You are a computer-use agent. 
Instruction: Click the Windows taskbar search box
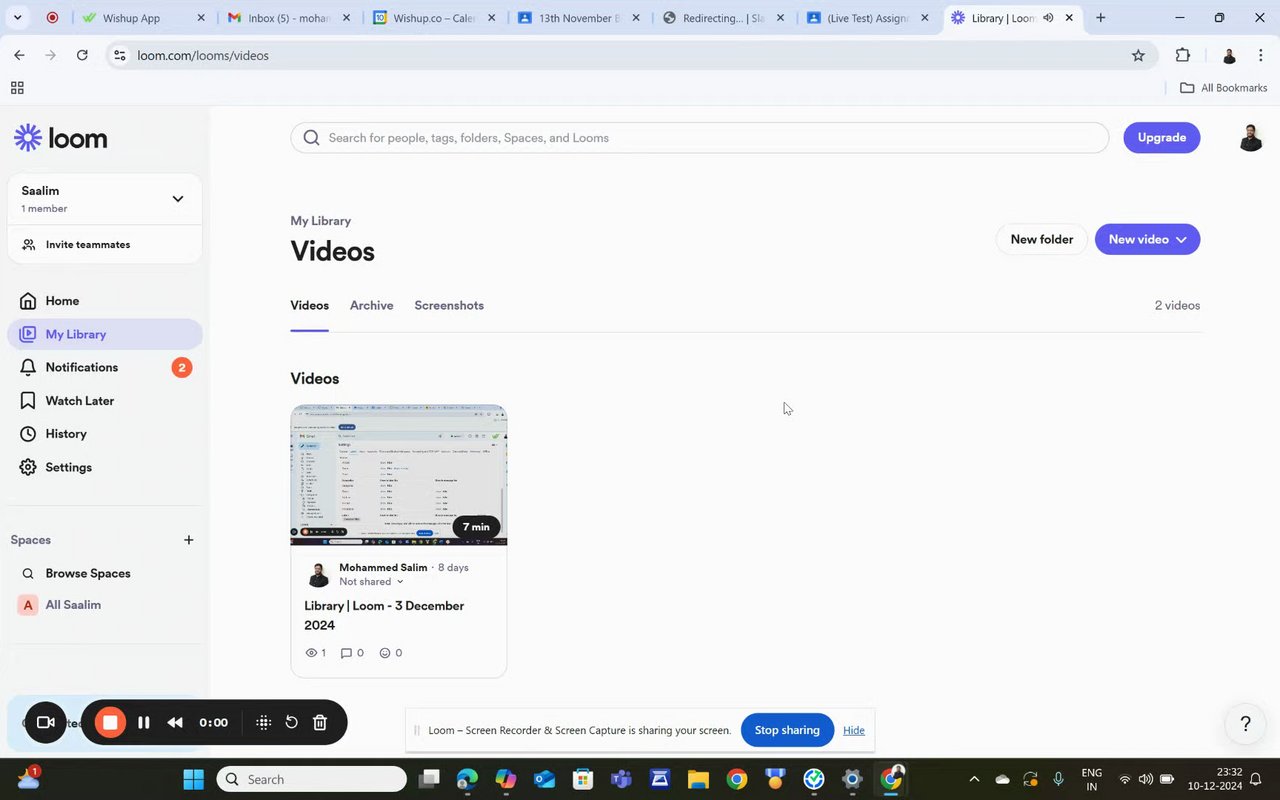point(312,779)
